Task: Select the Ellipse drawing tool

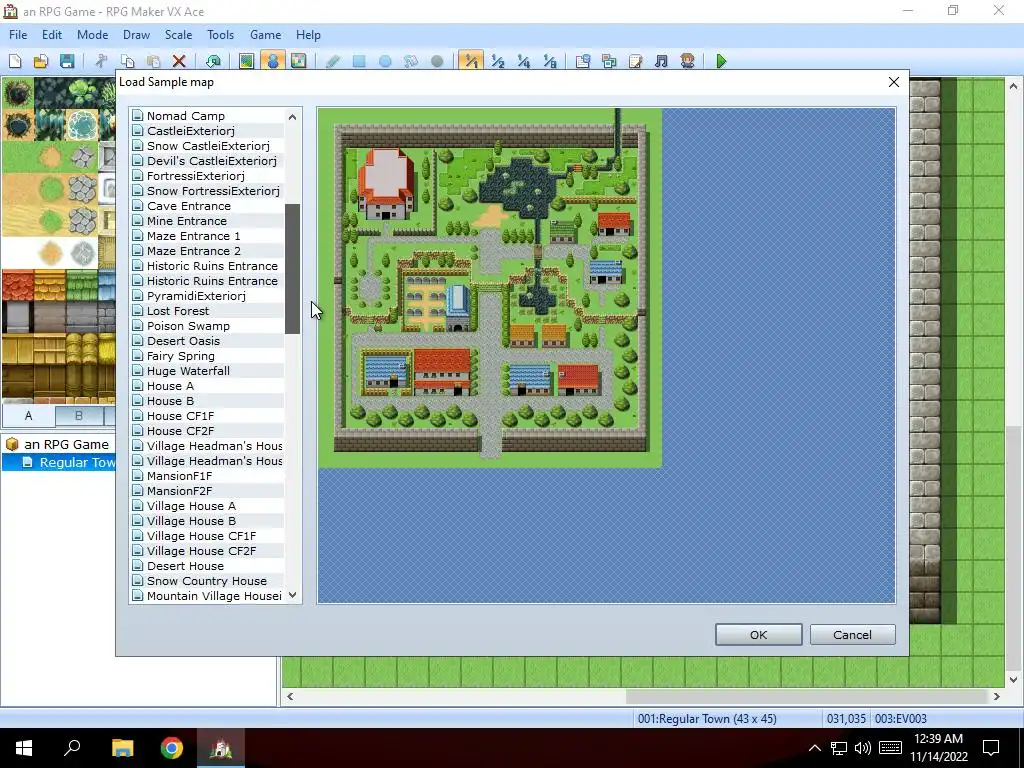Action: (x=385, y=61)
